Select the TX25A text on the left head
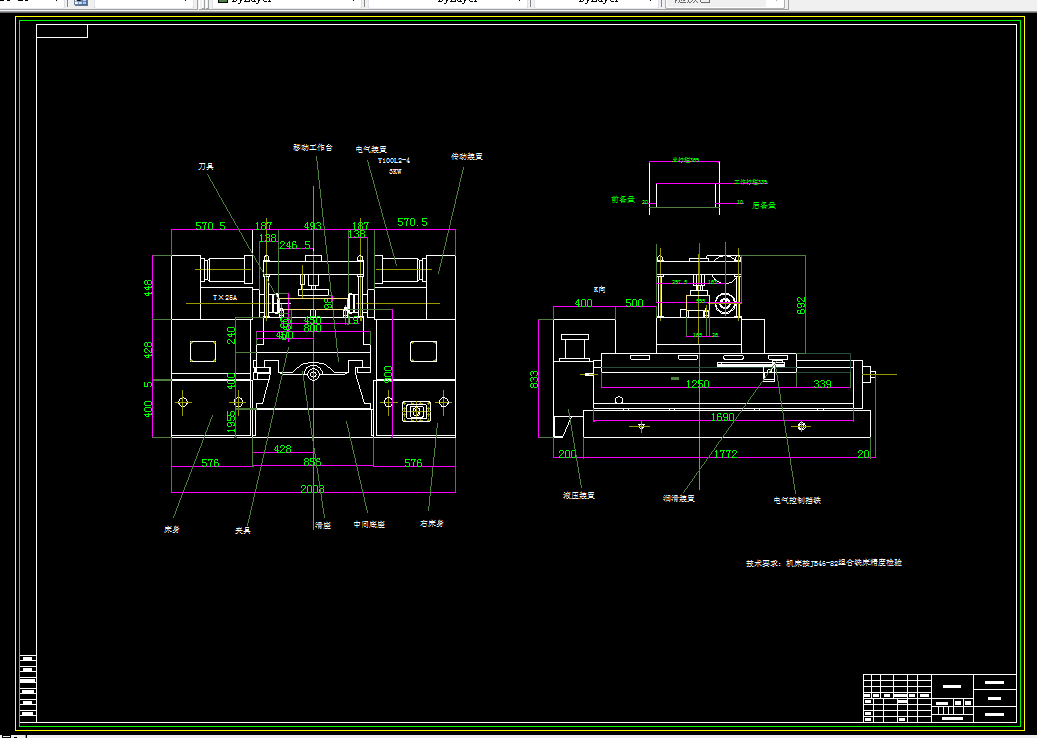 pos(225,298)
